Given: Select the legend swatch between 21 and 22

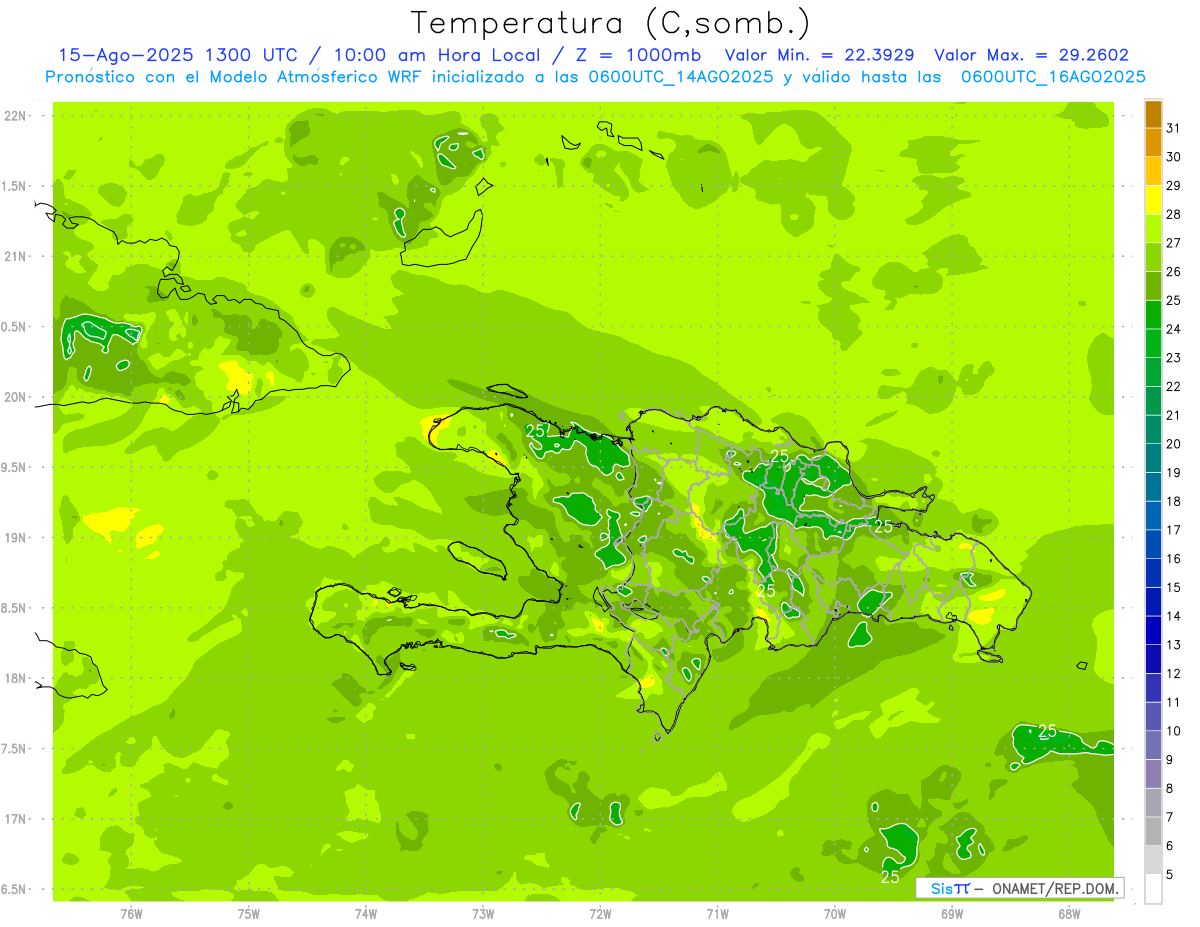Looking at the screenshot, I should (x=1153, y=401).
